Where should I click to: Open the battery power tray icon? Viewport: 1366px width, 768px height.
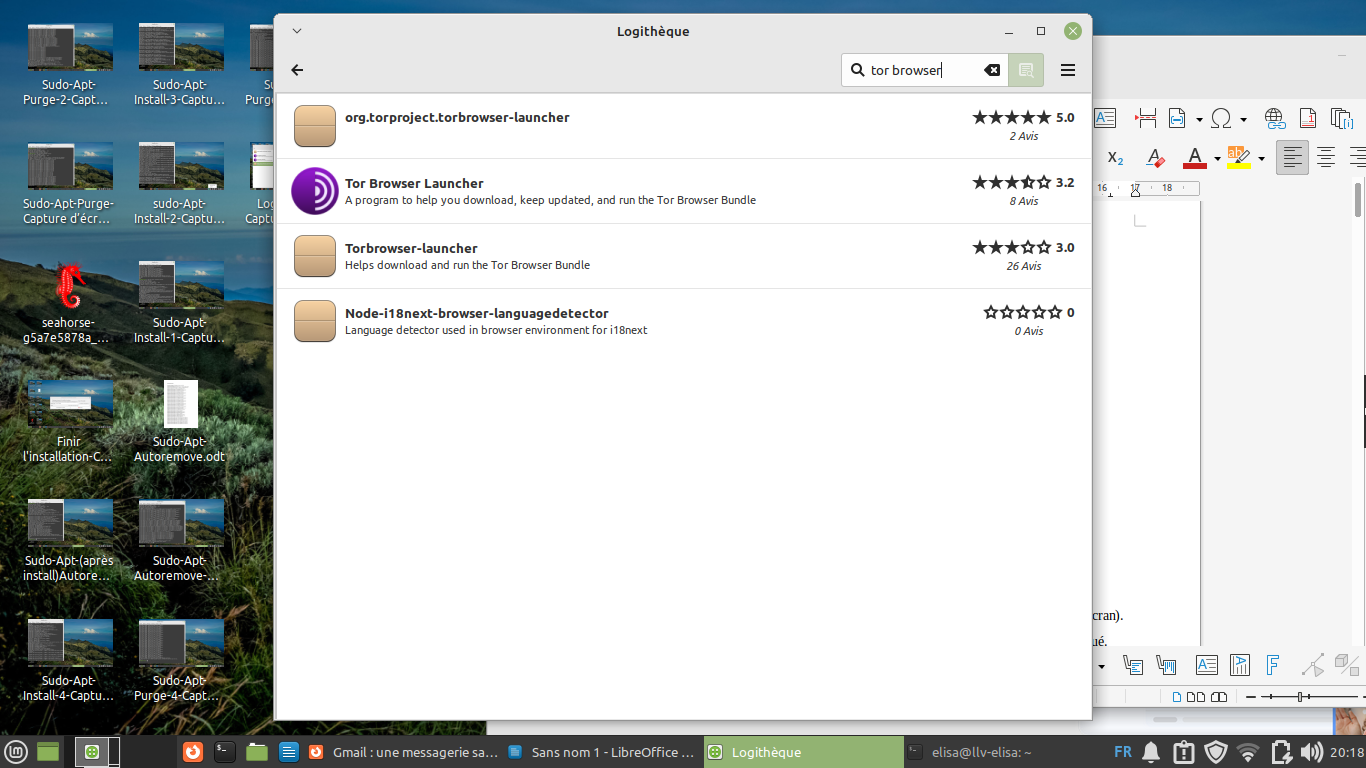click(x=1280, y=752)
